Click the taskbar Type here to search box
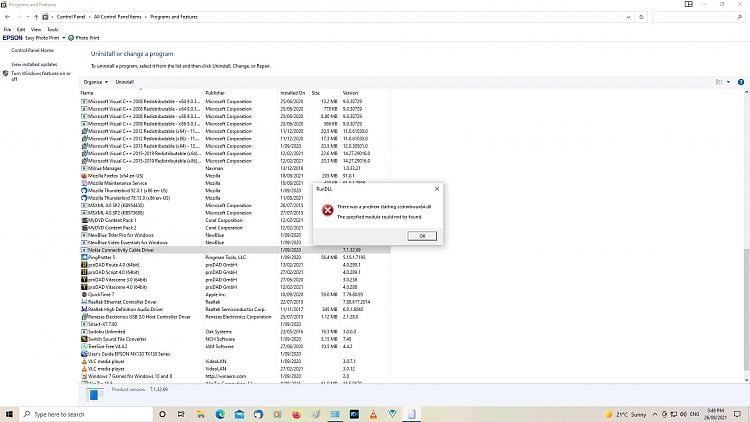Image resolution: width=750 pixels, height=422 pixels. click(86, 414)
